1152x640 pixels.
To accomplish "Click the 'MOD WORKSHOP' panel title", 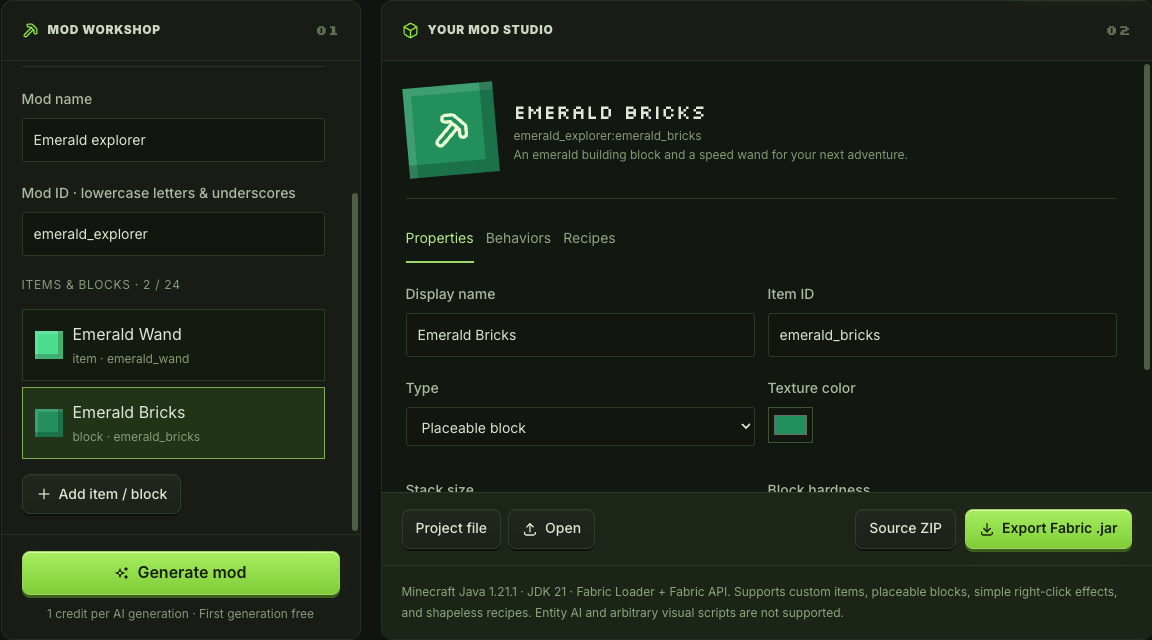I will pos(104,30).
